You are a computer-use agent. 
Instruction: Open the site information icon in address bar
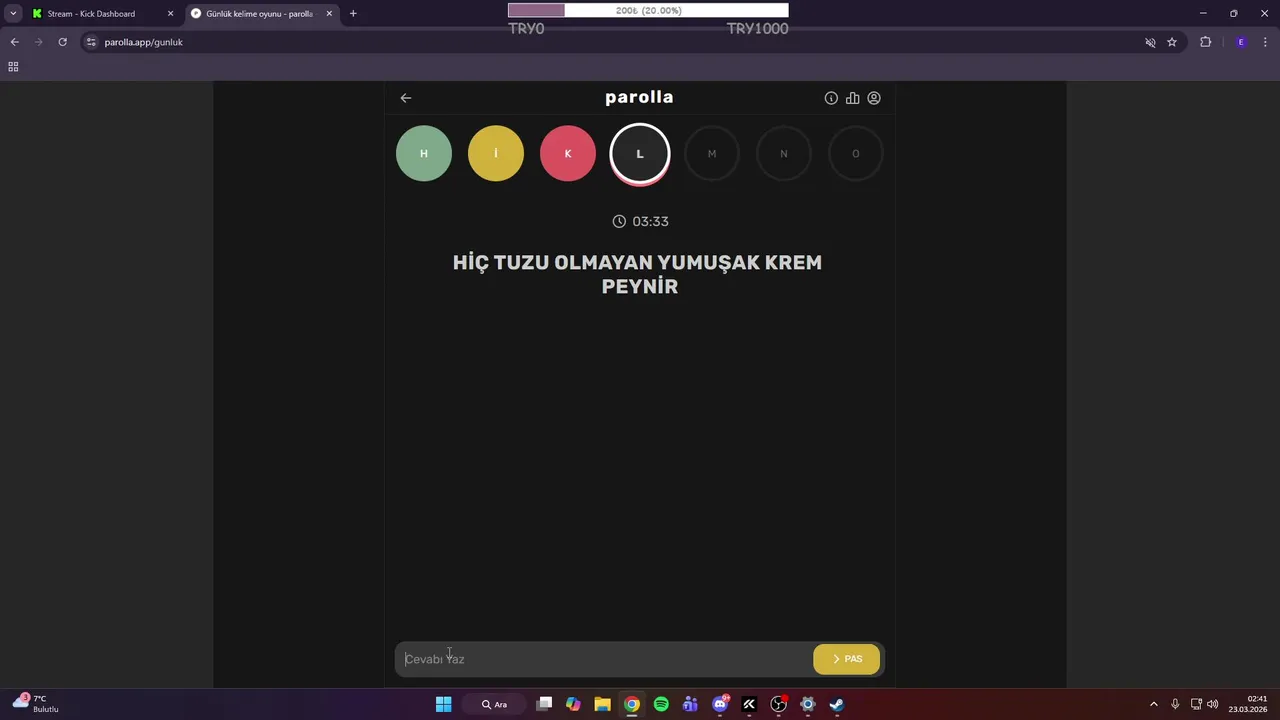(x=91, y=42)
